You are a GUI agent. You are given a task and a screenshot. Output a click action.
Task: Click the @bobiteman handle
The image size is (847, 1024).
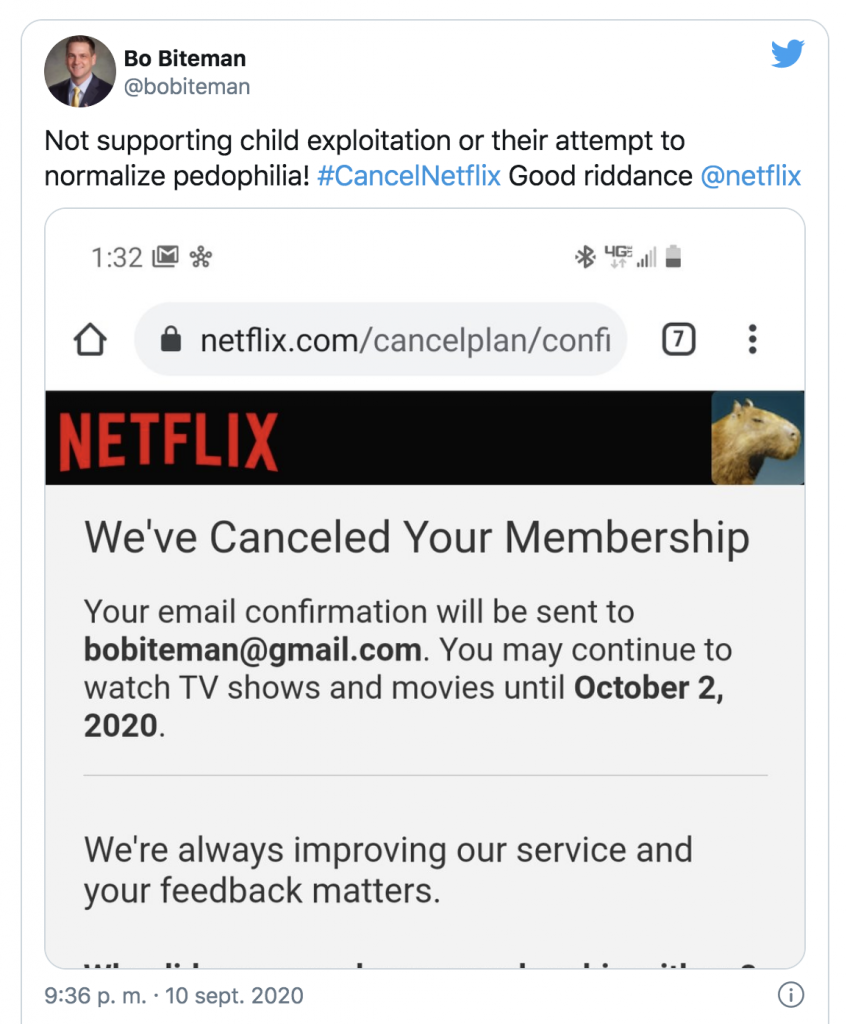(x=186, y=87)
